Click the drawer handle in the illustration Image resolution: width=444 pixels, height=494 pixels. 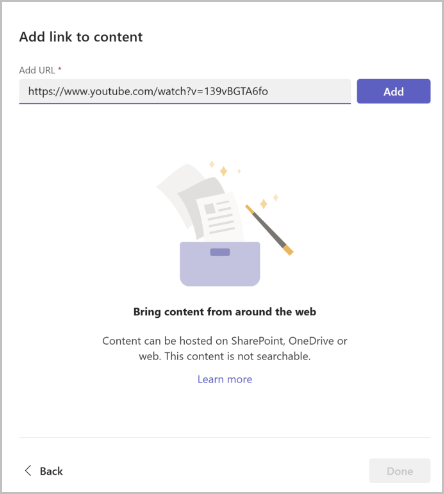click(220, 252)
